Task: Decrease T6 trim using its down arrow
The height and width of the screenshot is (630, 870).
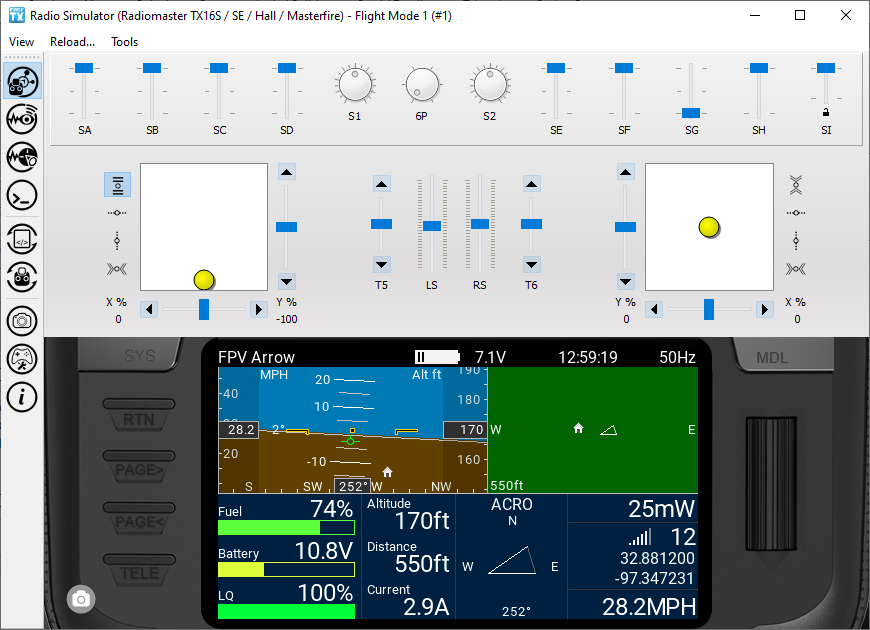Action: pyautogui.click(x=531, y=266)
